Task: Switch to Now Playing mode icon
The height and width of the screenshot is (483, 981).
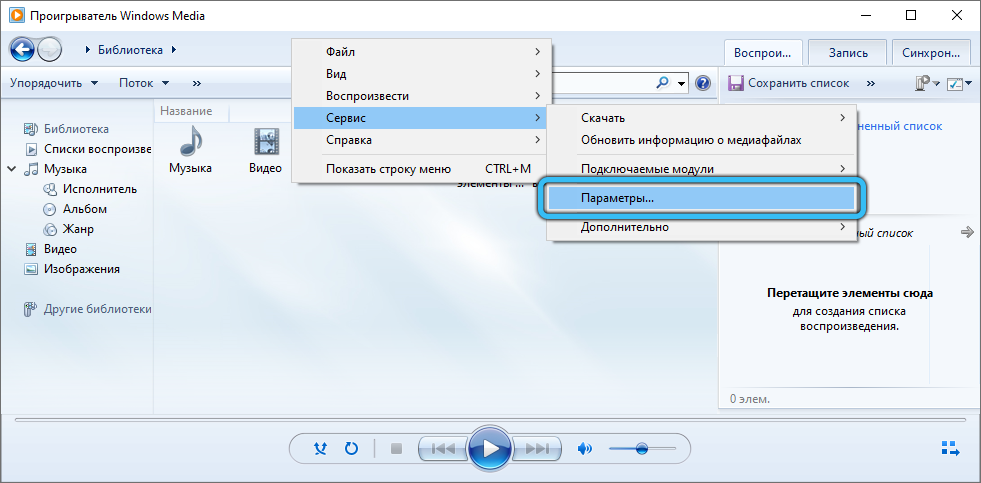Action: (949, 448)
